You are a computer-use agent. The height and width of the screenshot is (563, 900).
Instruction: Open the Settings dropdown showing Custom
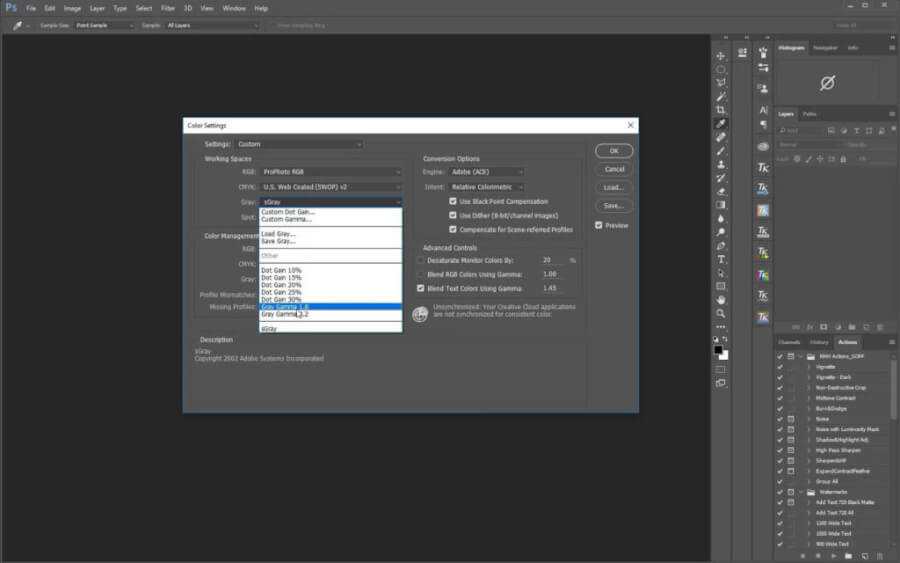tap(298, 144)
